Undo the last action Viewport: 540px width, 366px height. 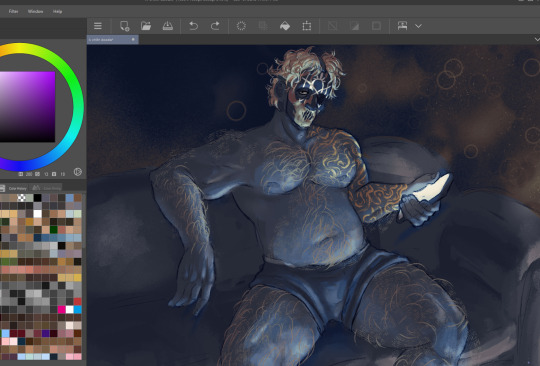coord(193,26)
